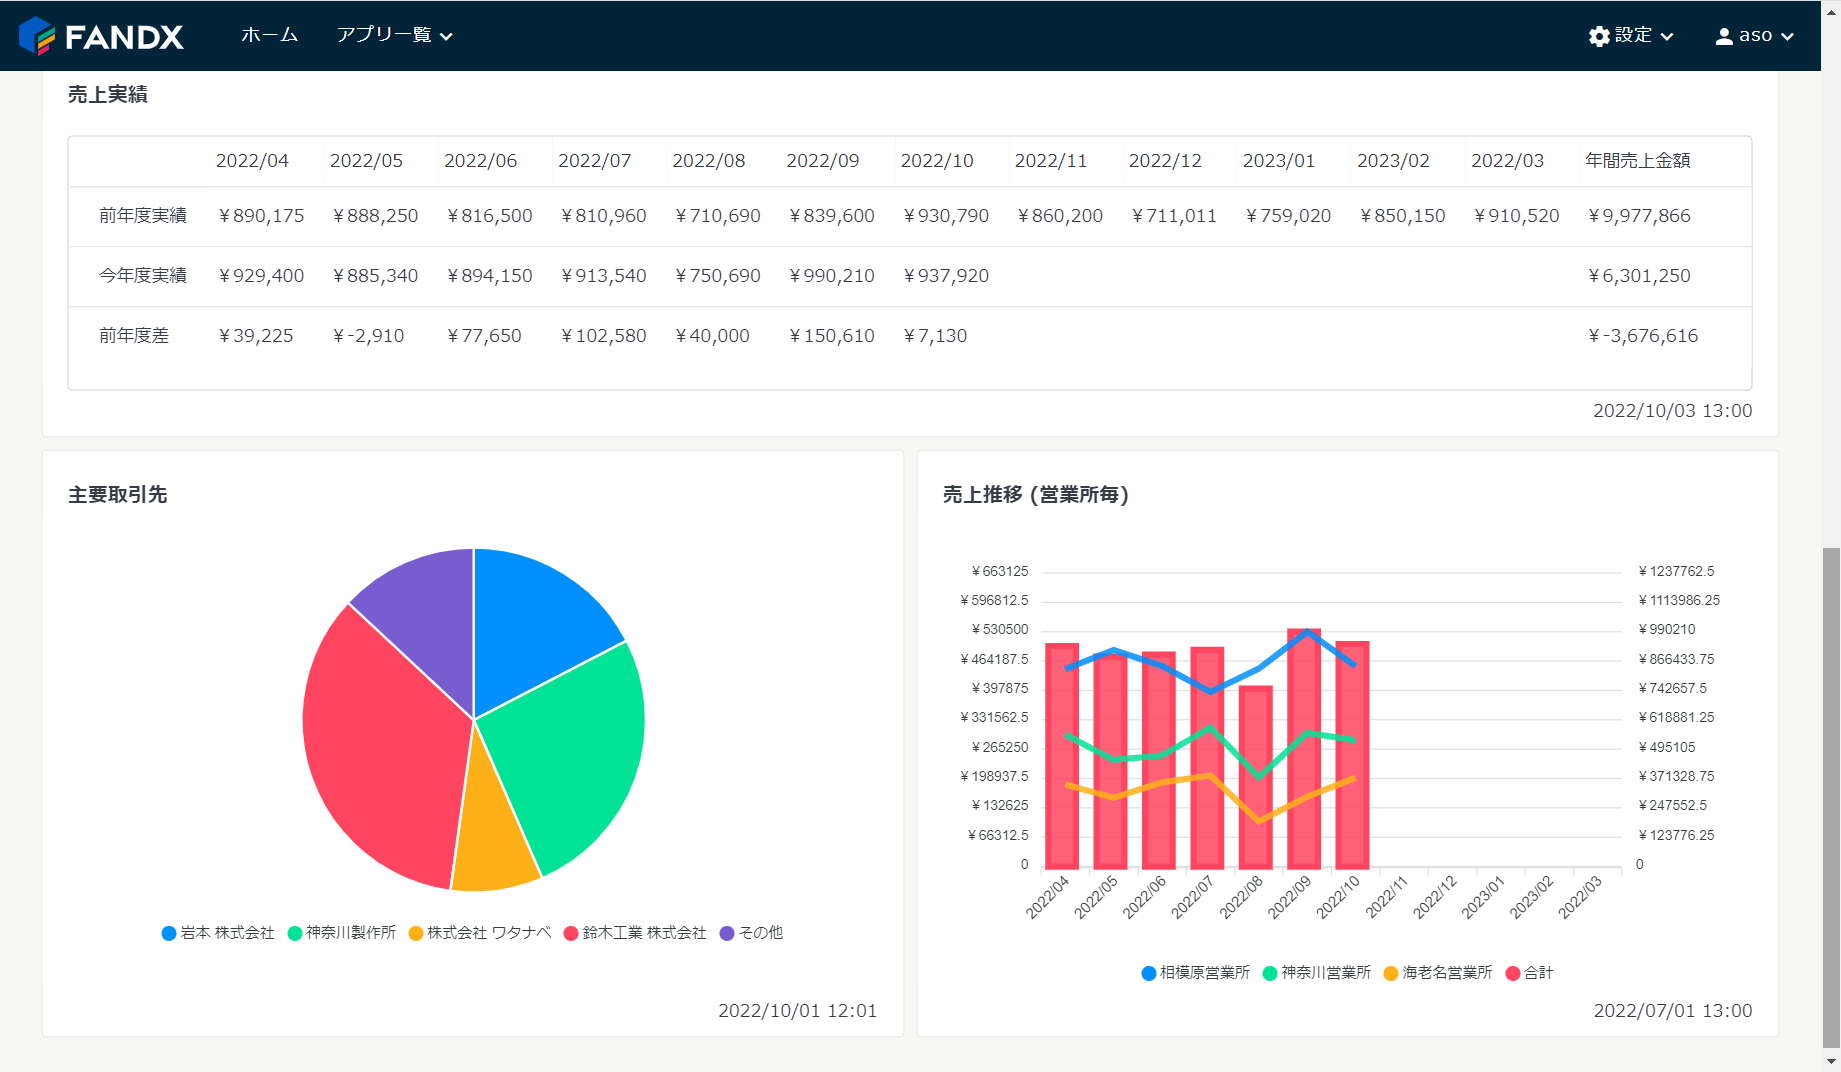This screenshot has width=1841, height=1072.
Task: Toggle その他 legend entry
Action: click(x=751, y=933)
